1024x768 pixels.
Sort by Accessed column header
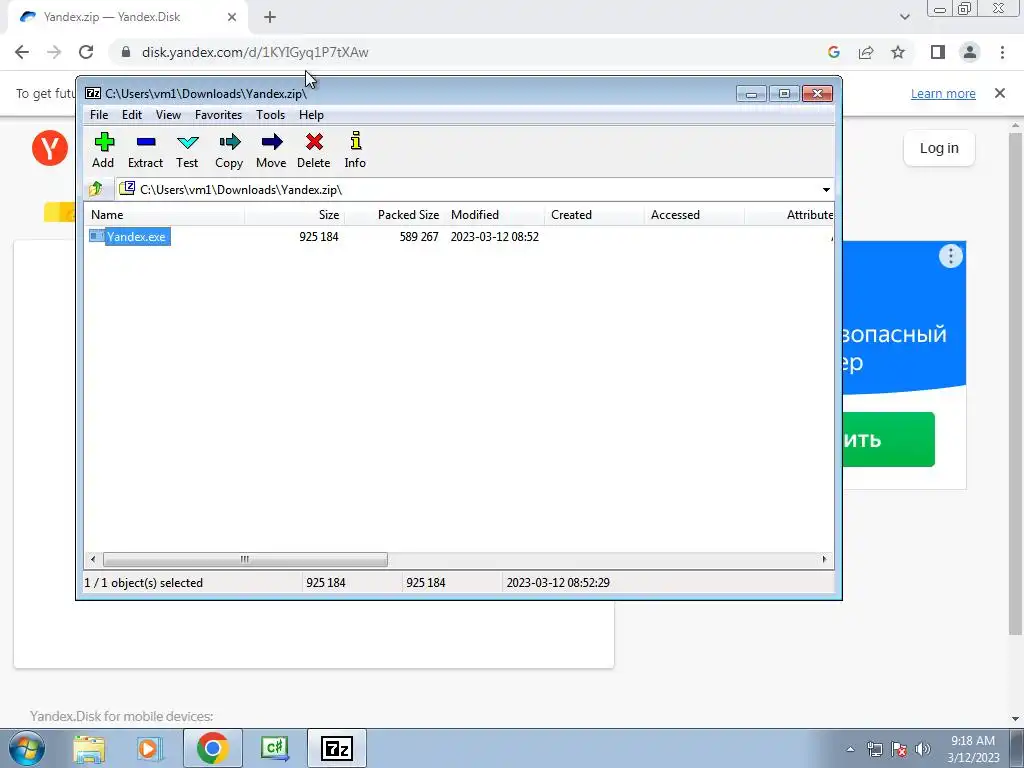click(694, 215)
